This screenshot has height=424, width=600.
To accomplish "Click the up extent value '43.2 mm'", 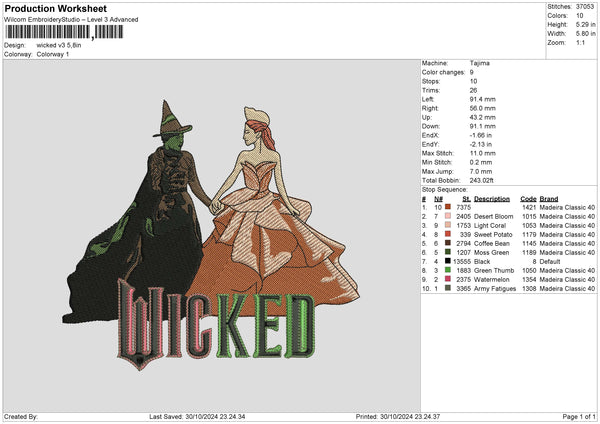I will tap(483, 117).
